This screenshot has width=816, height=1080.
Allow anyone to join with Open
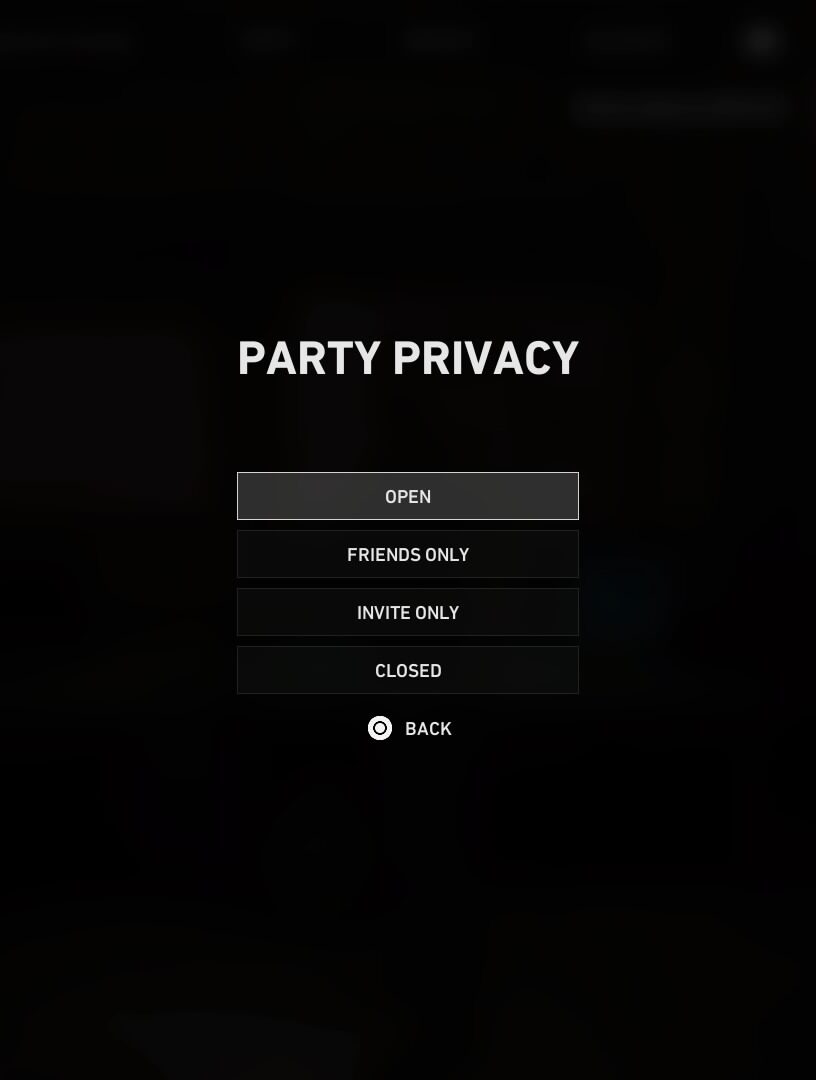[408, 496]
